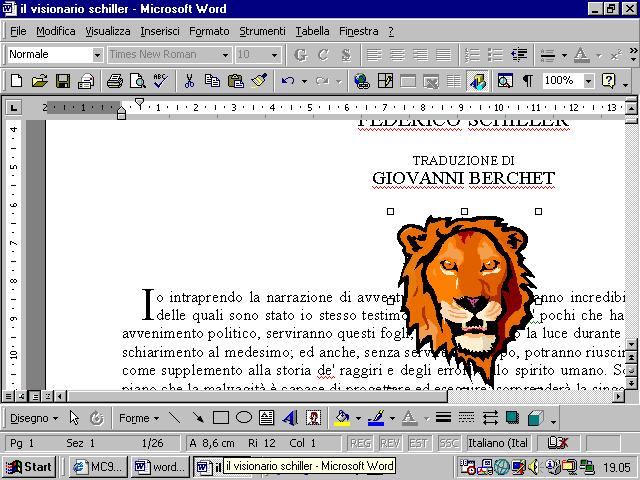Open a file with the folder icon
This screenshot has width=640, height=480.
coord(40,81)
